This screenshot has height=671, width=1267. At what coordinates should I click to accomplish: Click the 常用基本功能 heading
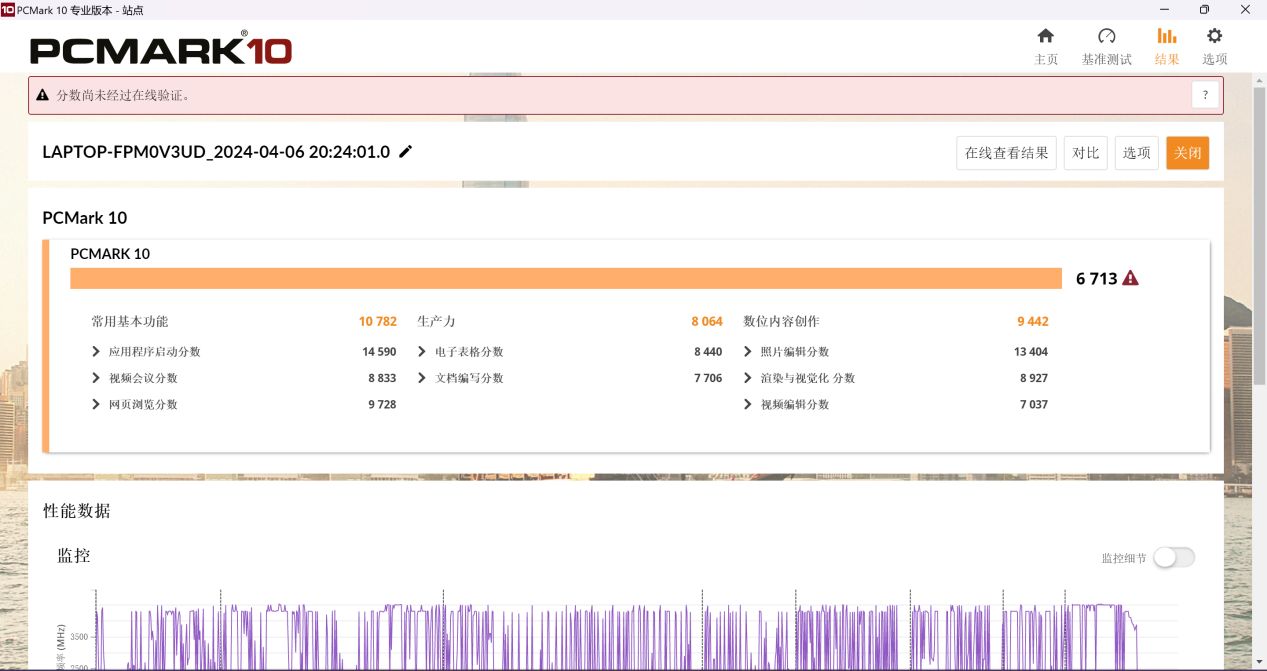[130, 321]
